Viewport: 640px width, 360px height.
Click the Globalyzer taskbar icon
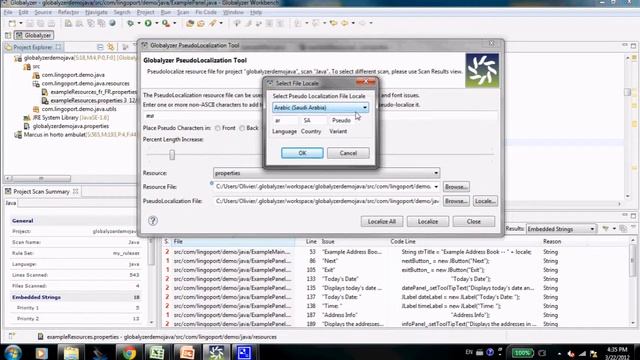pos(216,352)
